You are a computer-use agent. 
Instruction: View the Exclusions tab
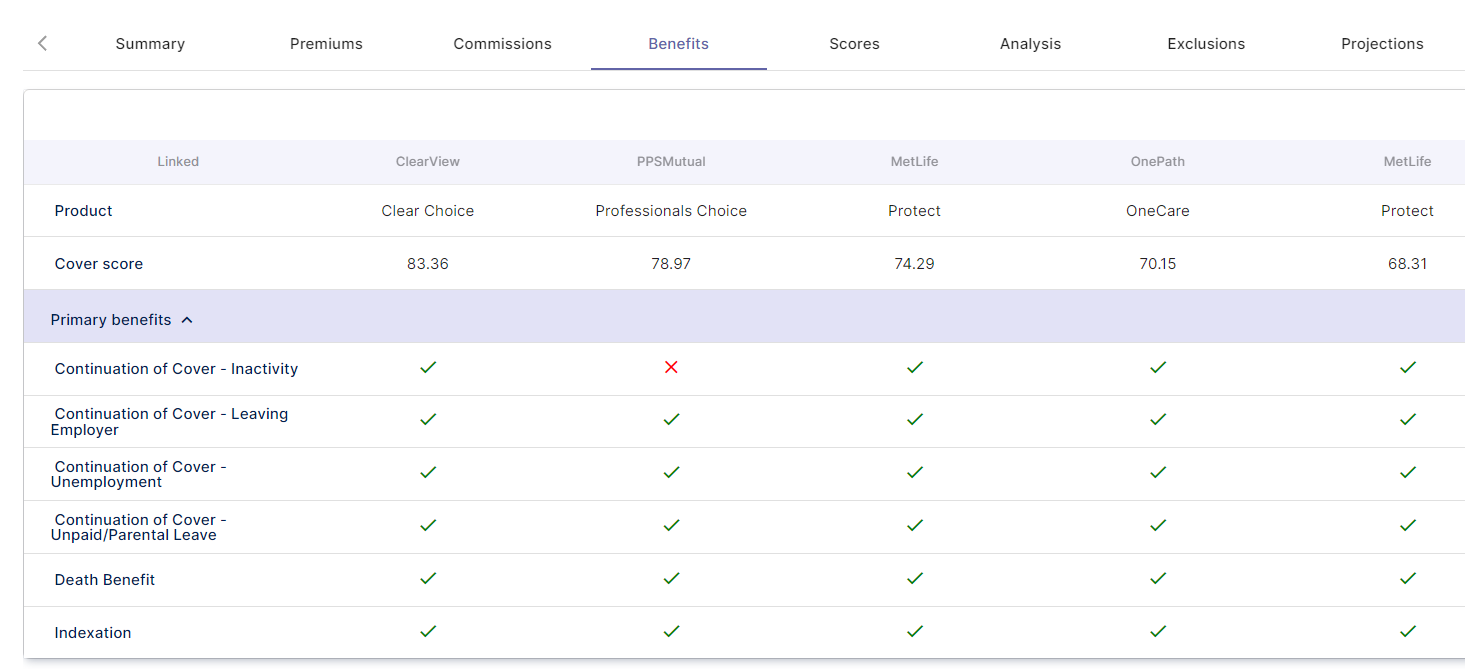click(1206, 44)
